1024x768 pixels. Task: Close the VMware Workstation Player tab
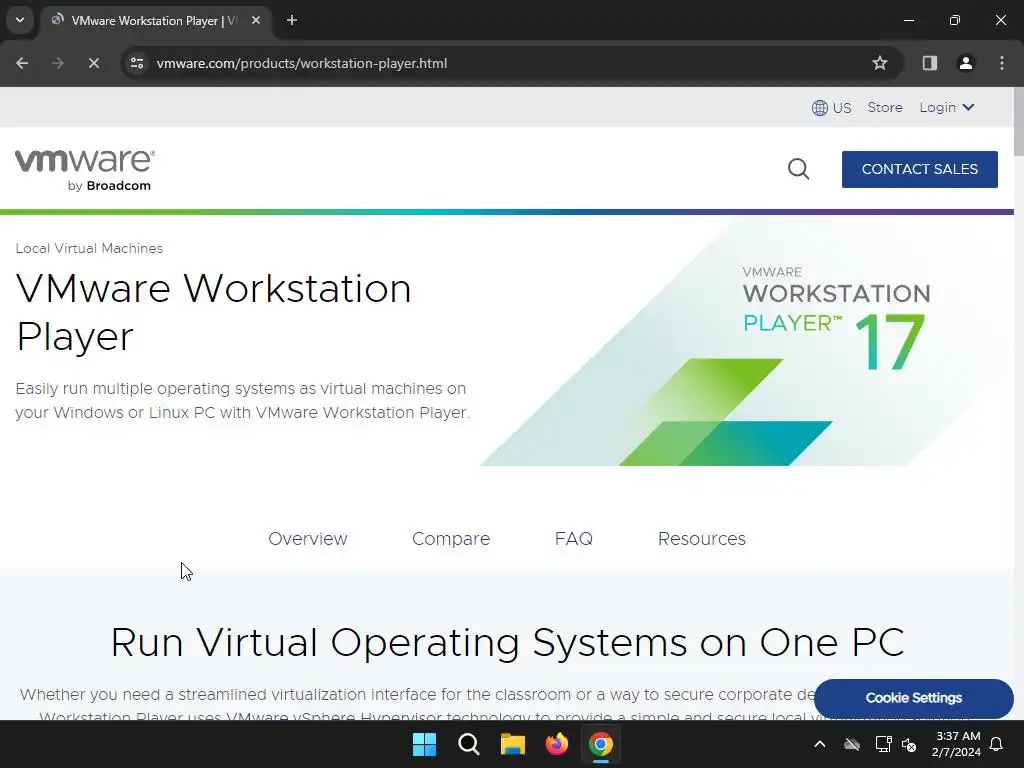256,21
